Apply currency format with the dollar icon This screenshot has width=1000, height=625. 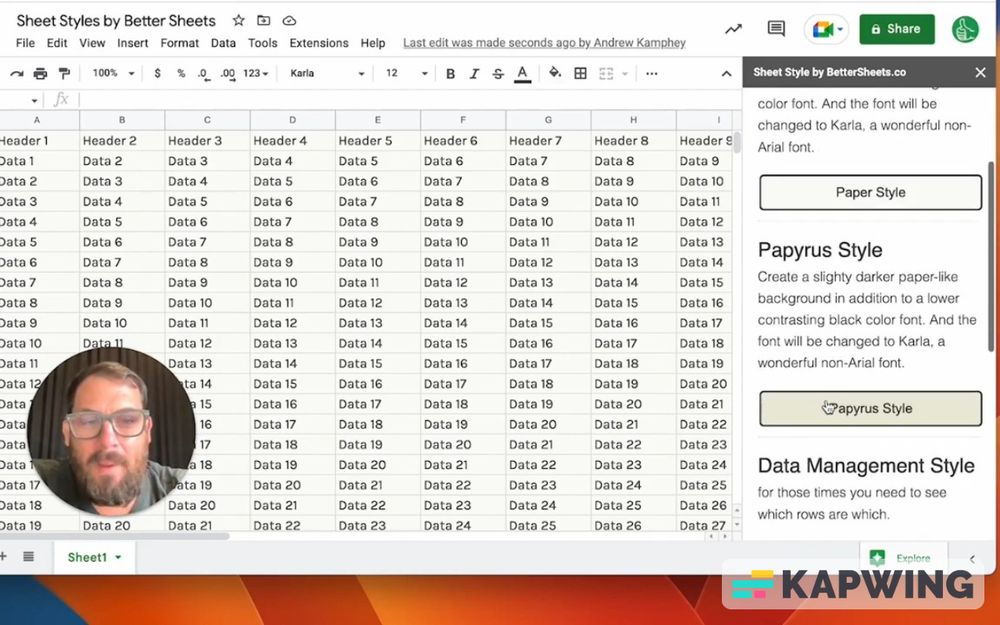(x=157, y=73)
